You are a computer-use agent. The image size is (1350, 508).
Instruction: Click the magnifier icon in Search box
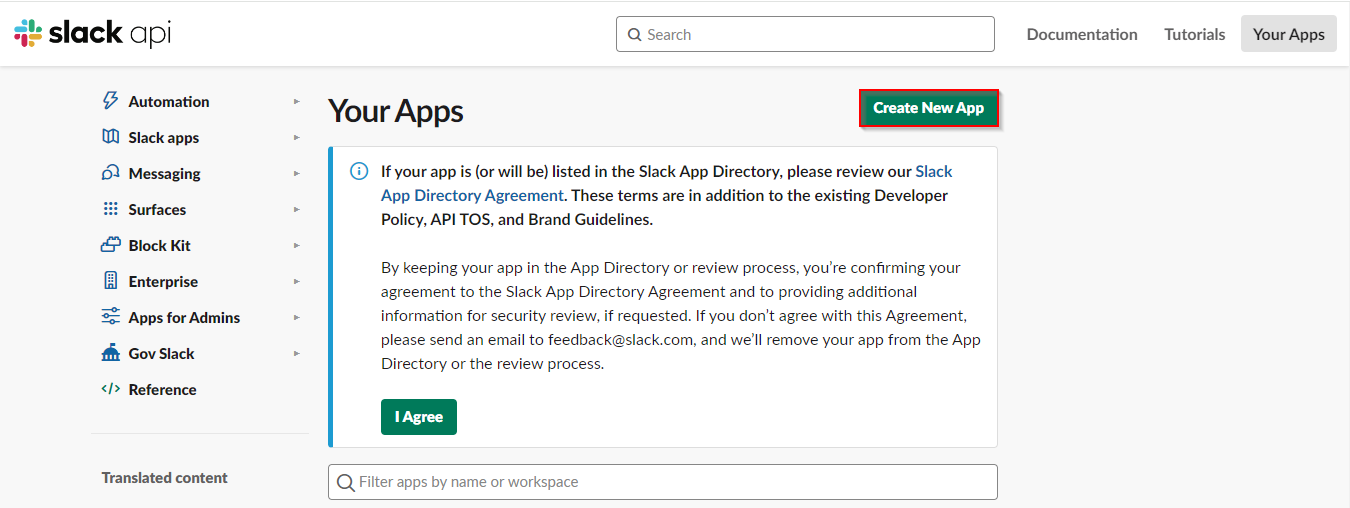pos(634,34)
